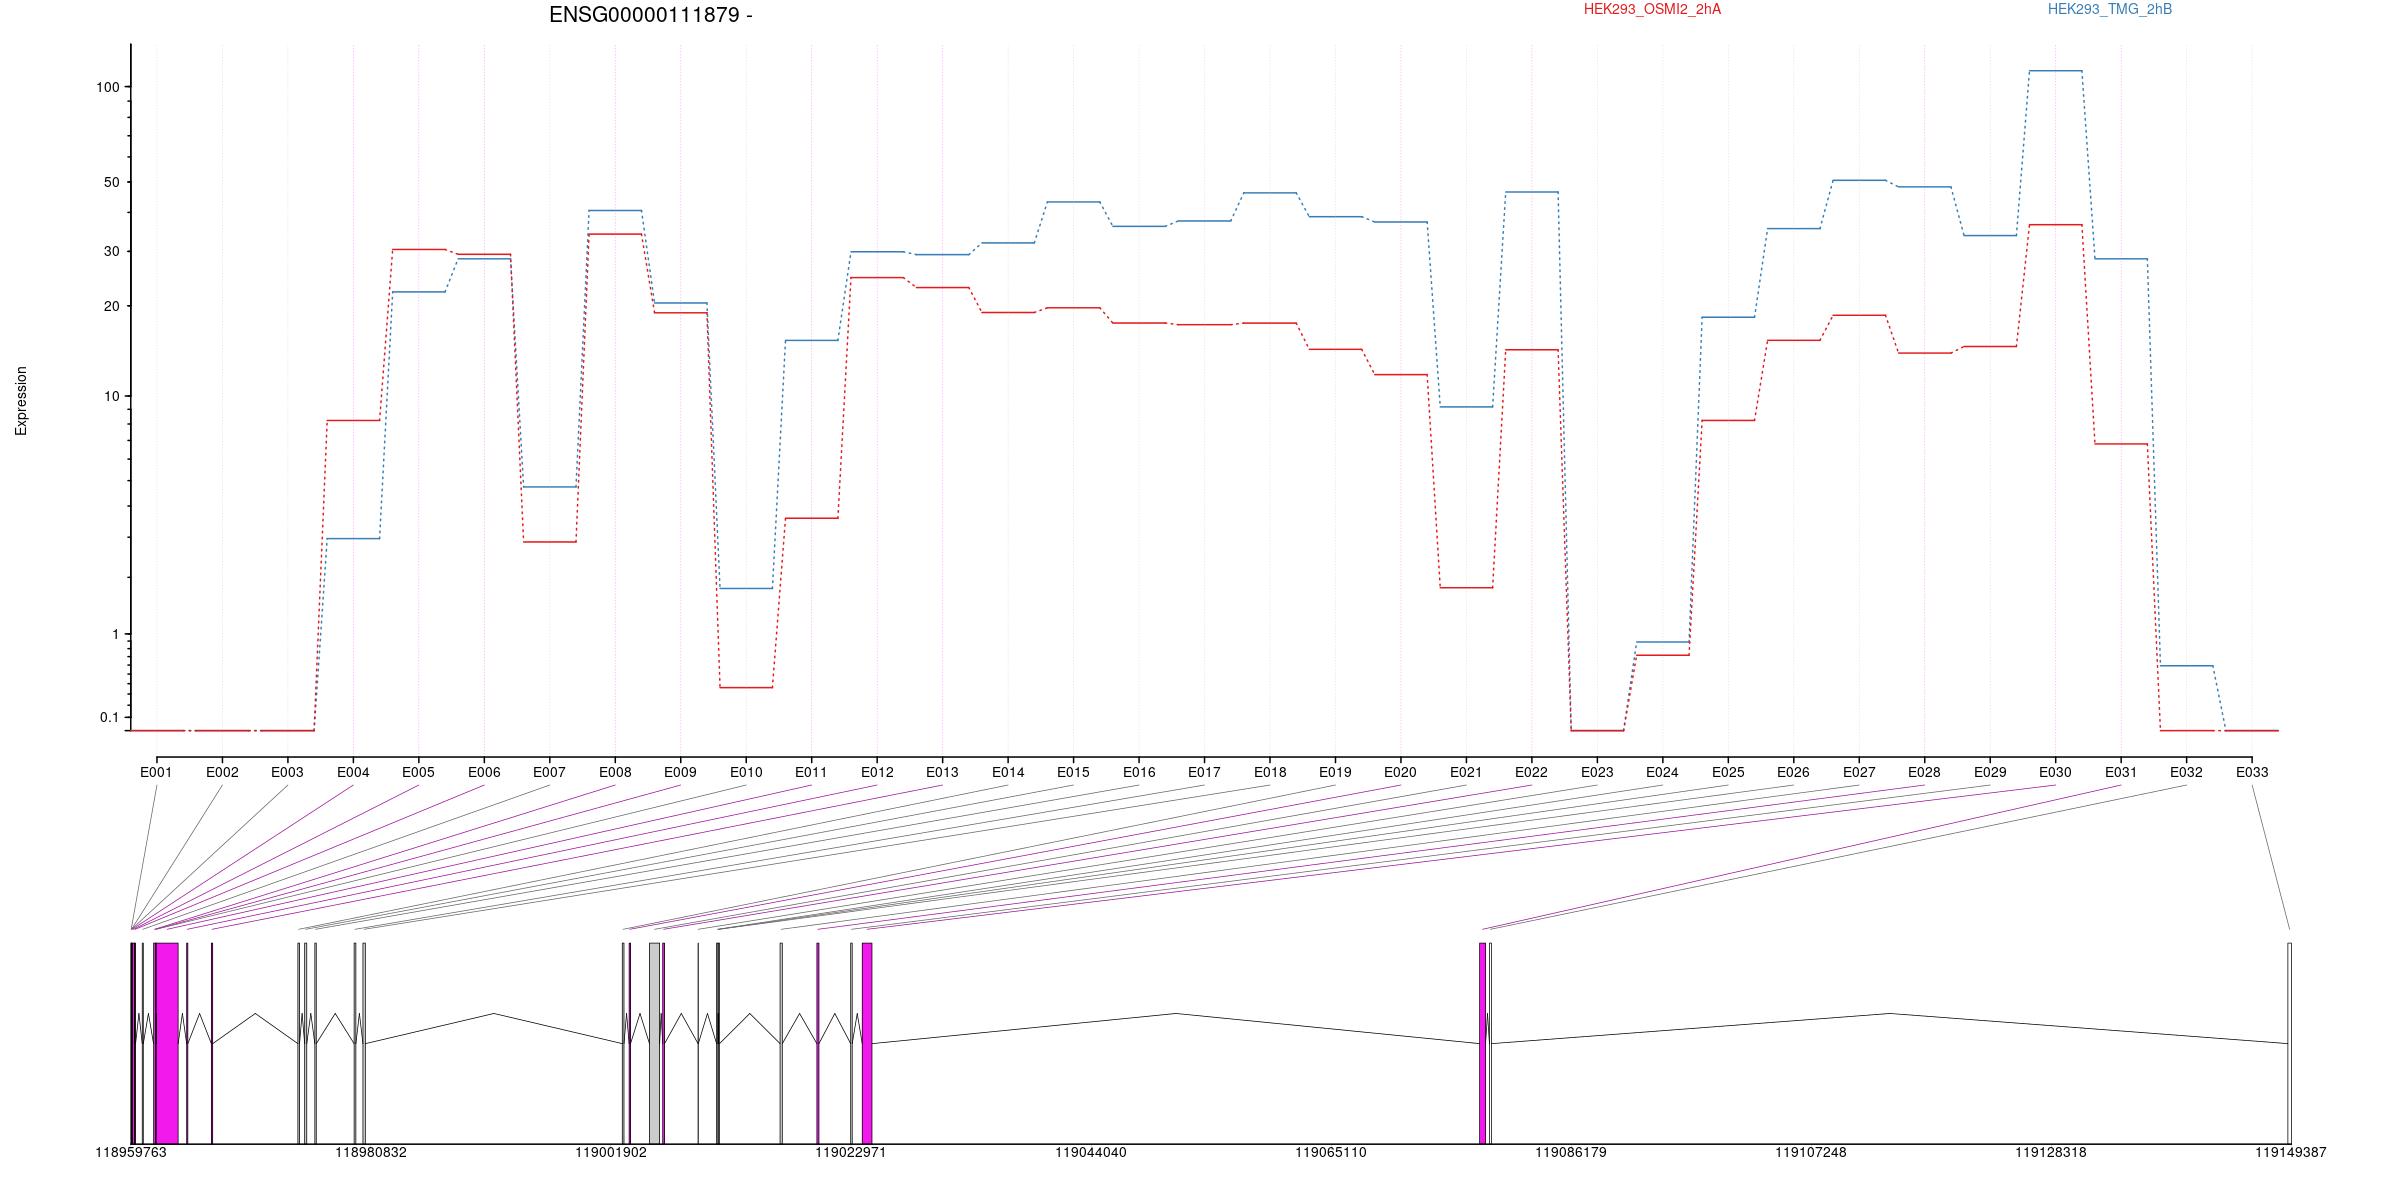Click the ENSG00000111879 gene title
Viewport: 2400px width, 1200px height.
(650, 15)
